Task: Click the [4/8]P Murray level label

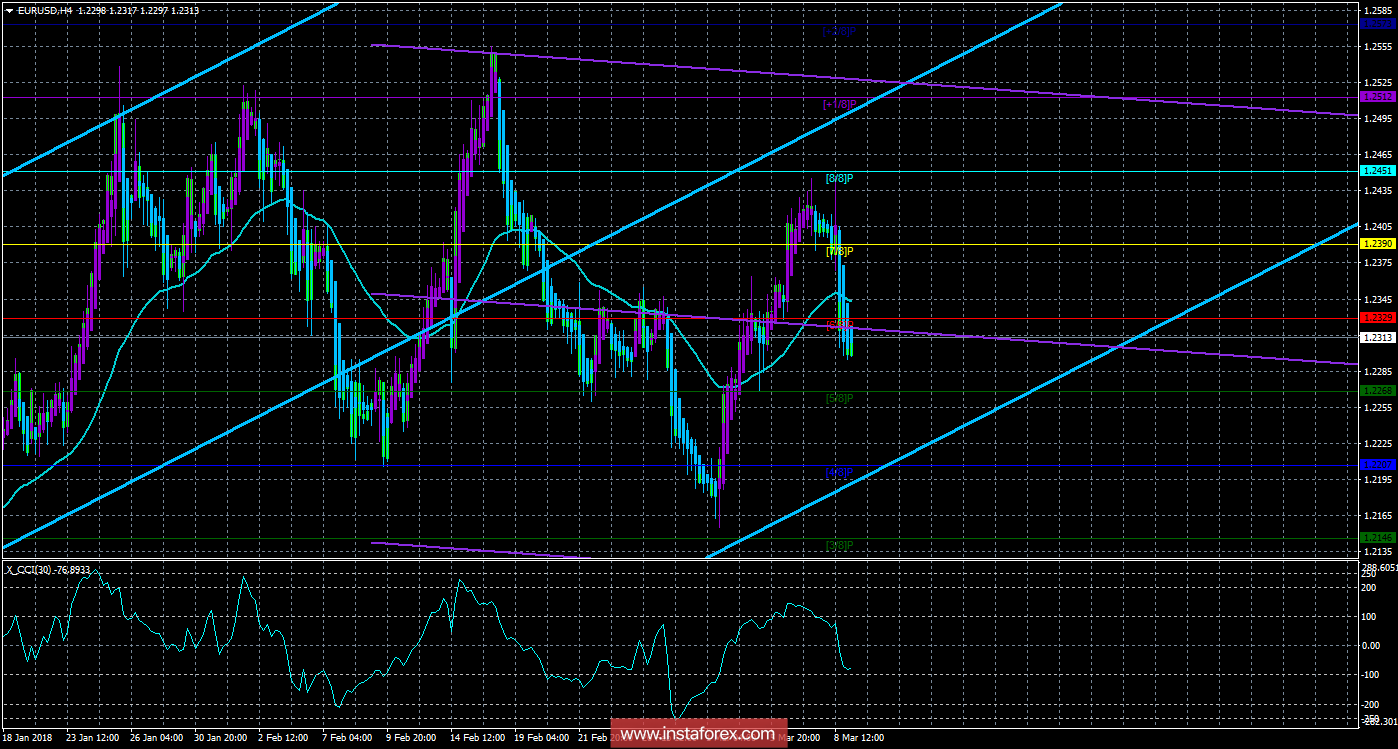Action: [x=839, y=471]
